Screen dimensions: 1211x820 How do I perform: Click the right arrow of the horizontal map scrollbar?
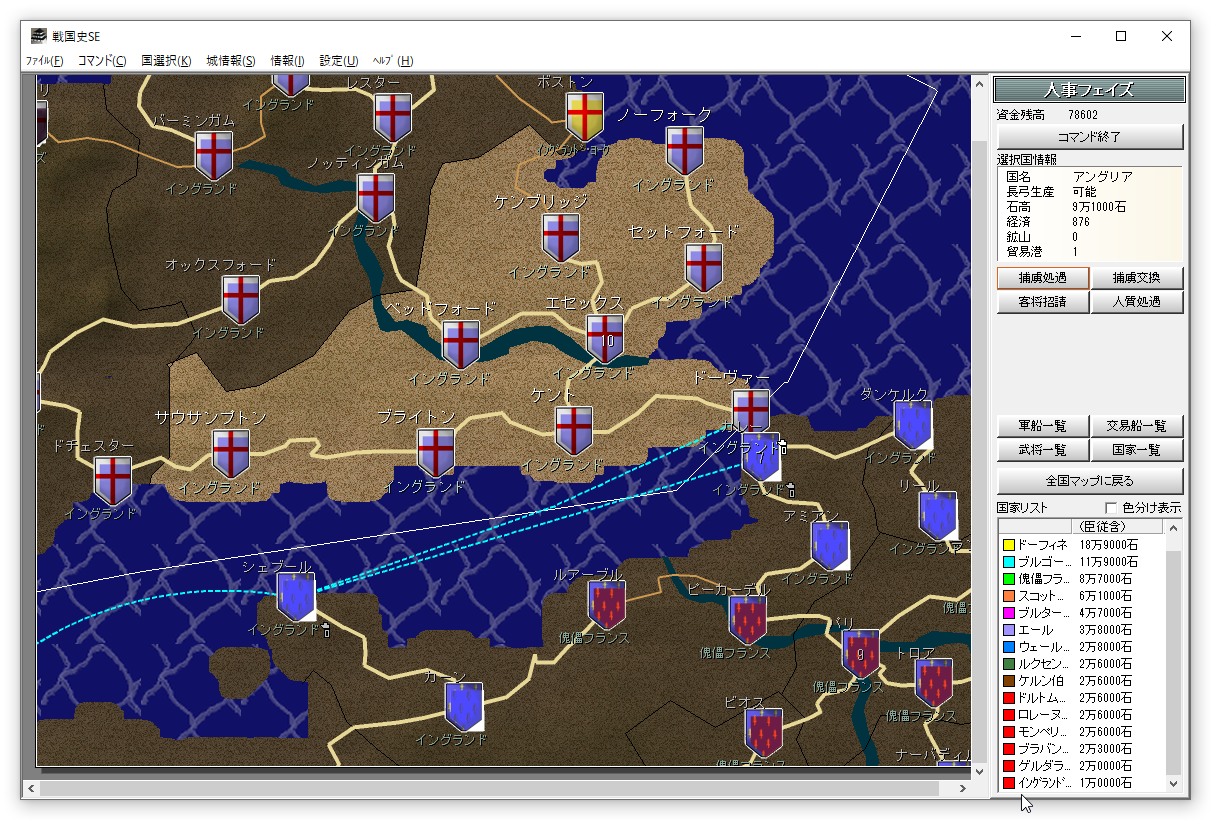pos(963,789)
